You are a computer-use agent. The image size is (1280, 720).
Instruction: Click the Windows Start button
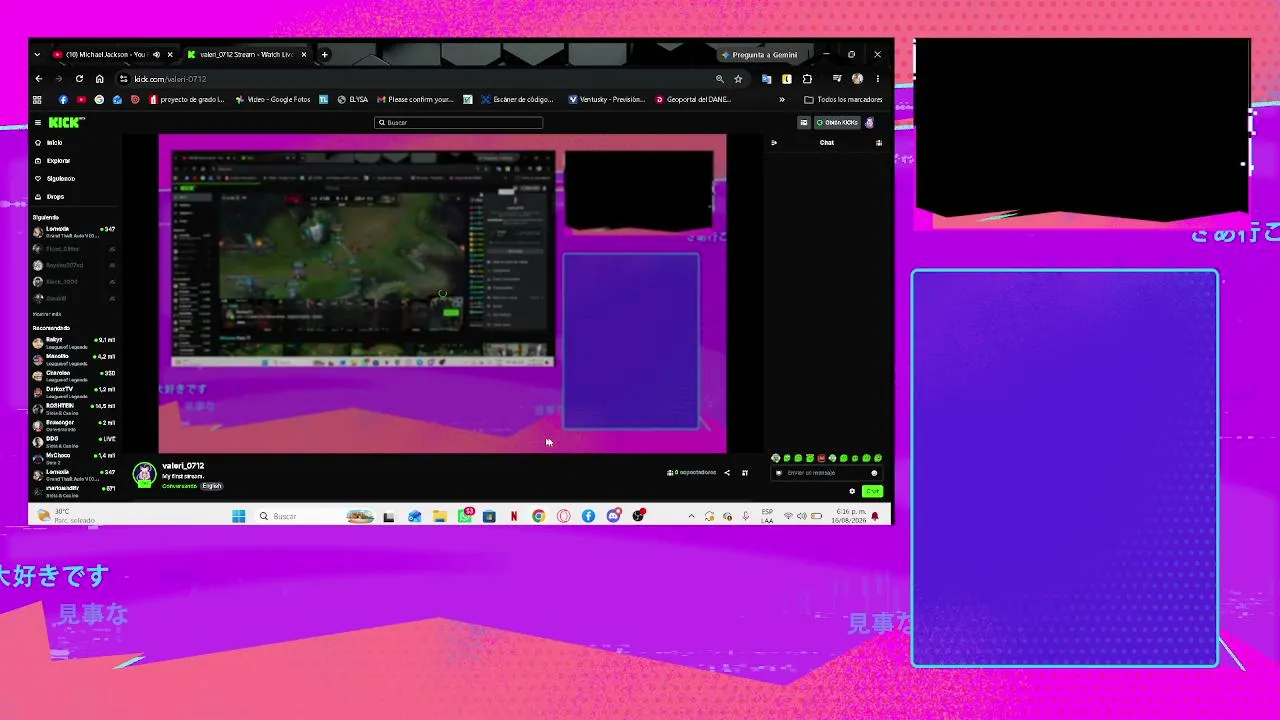pos(238,516)
